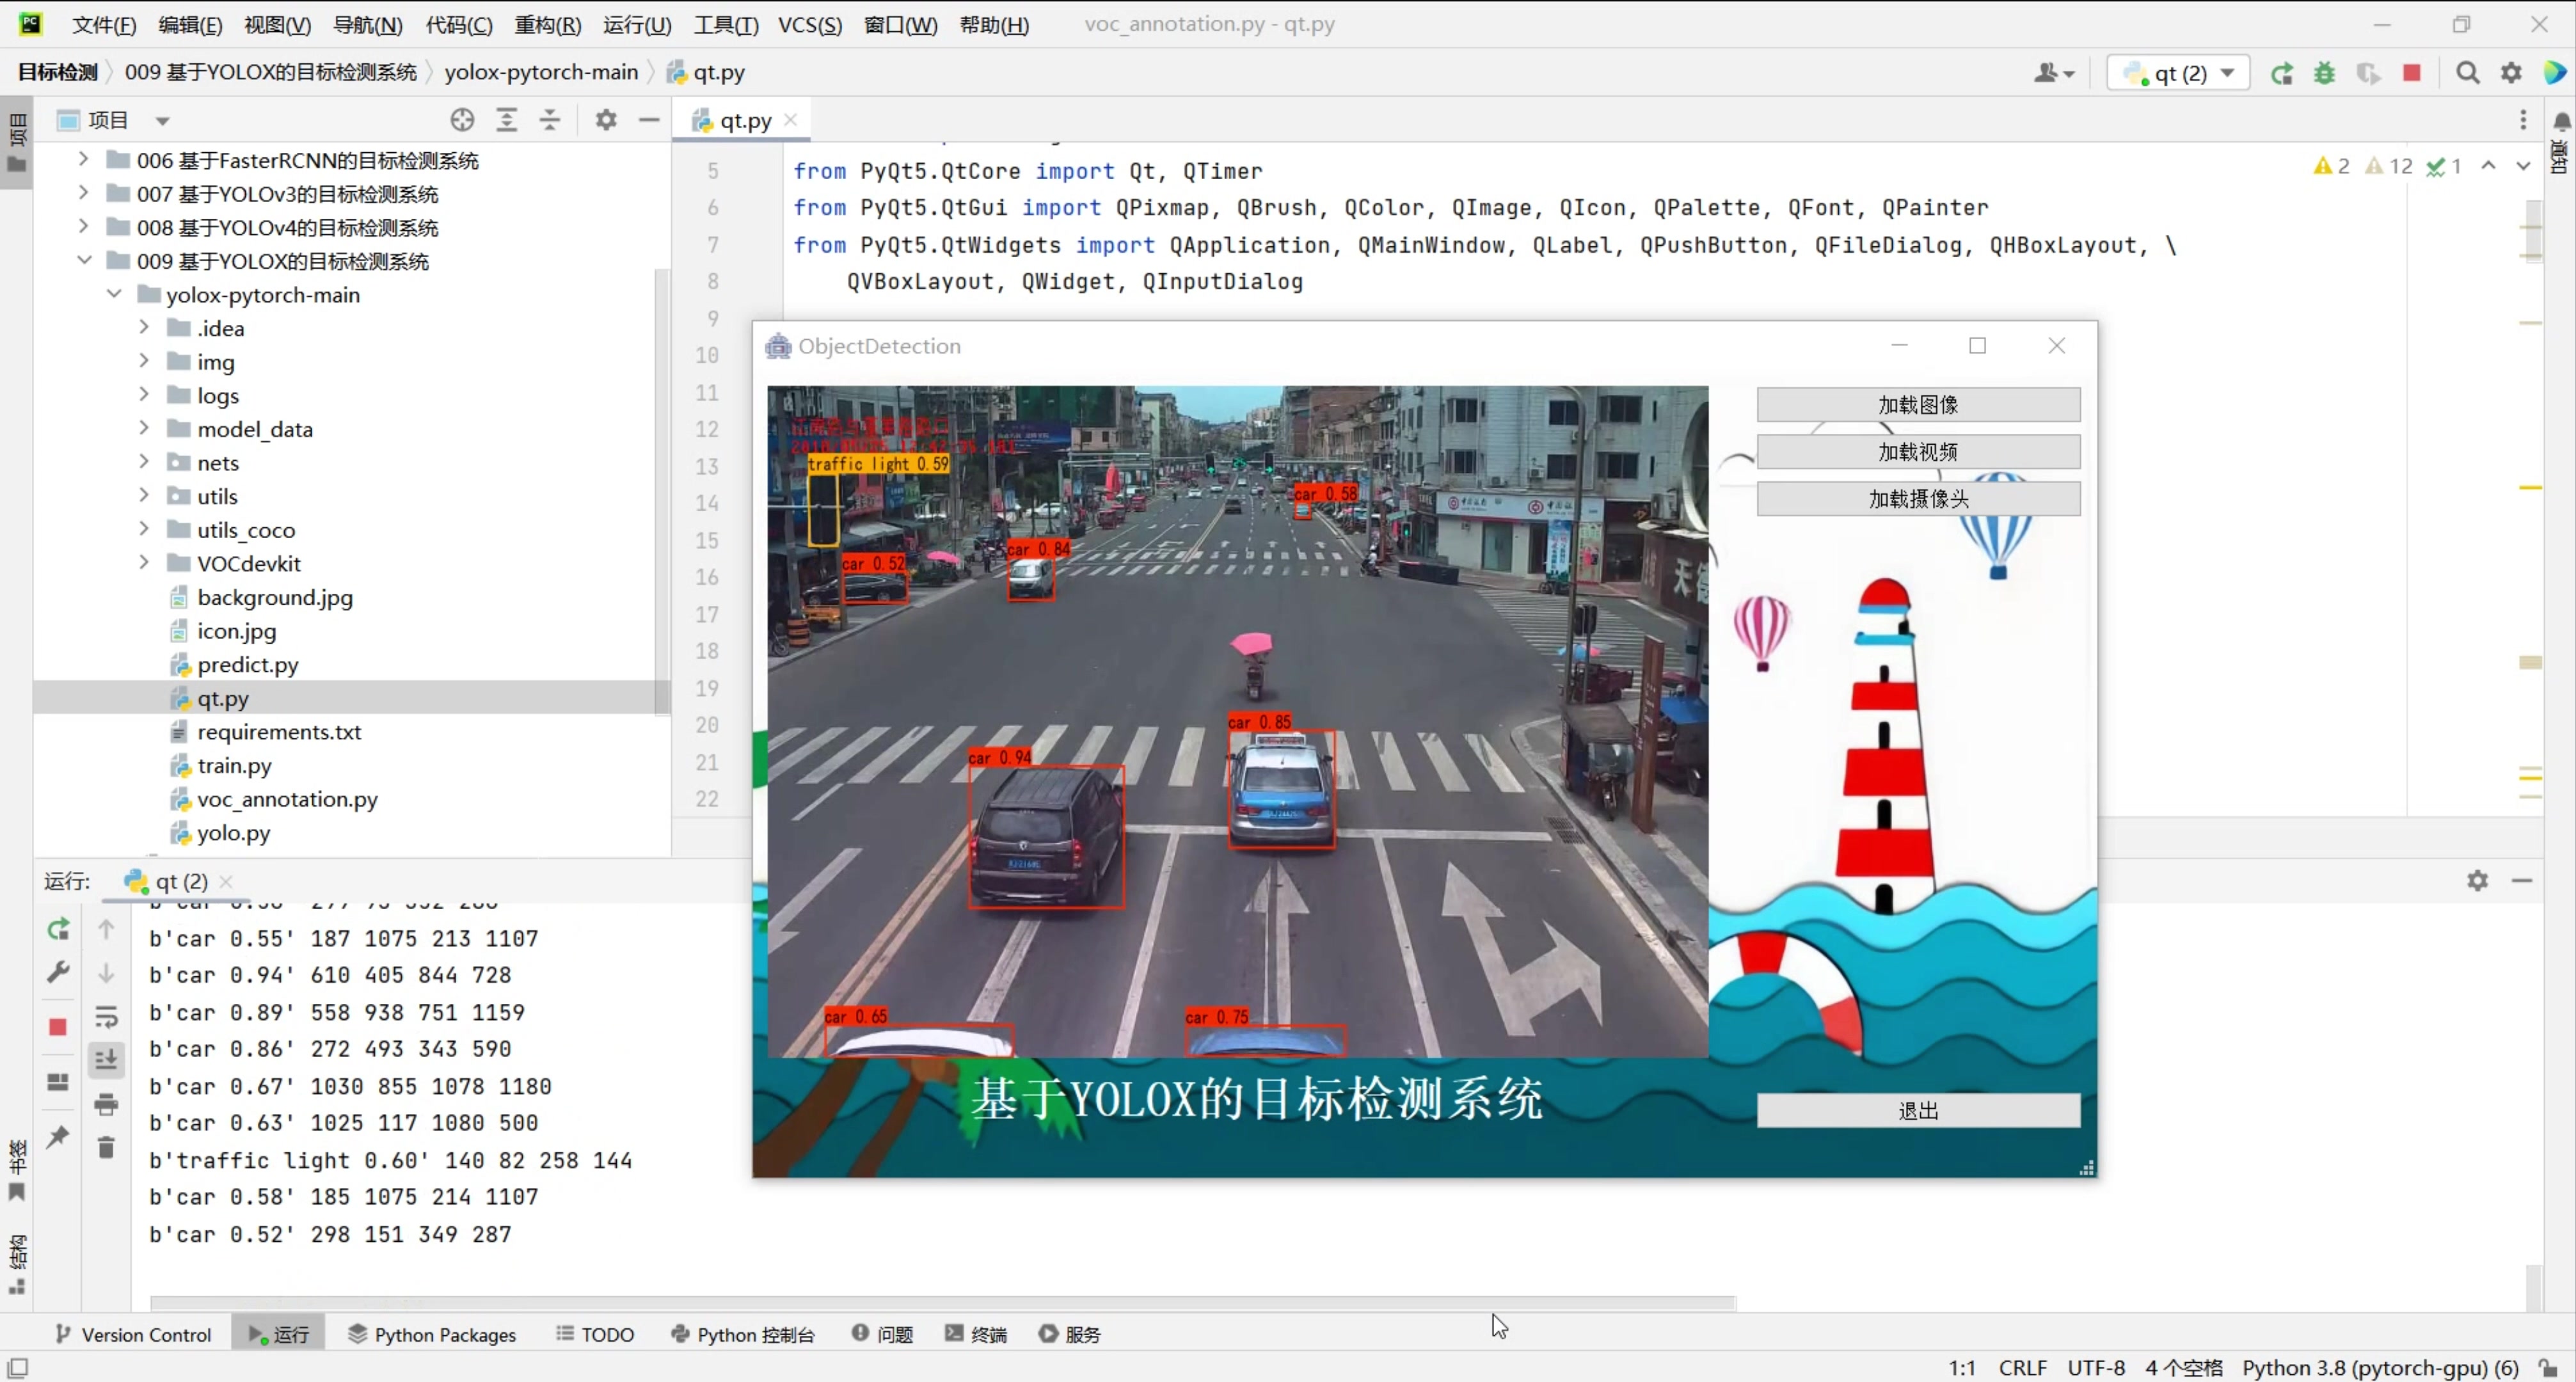Toggle scroll to end in Run console

[106, 1060]
